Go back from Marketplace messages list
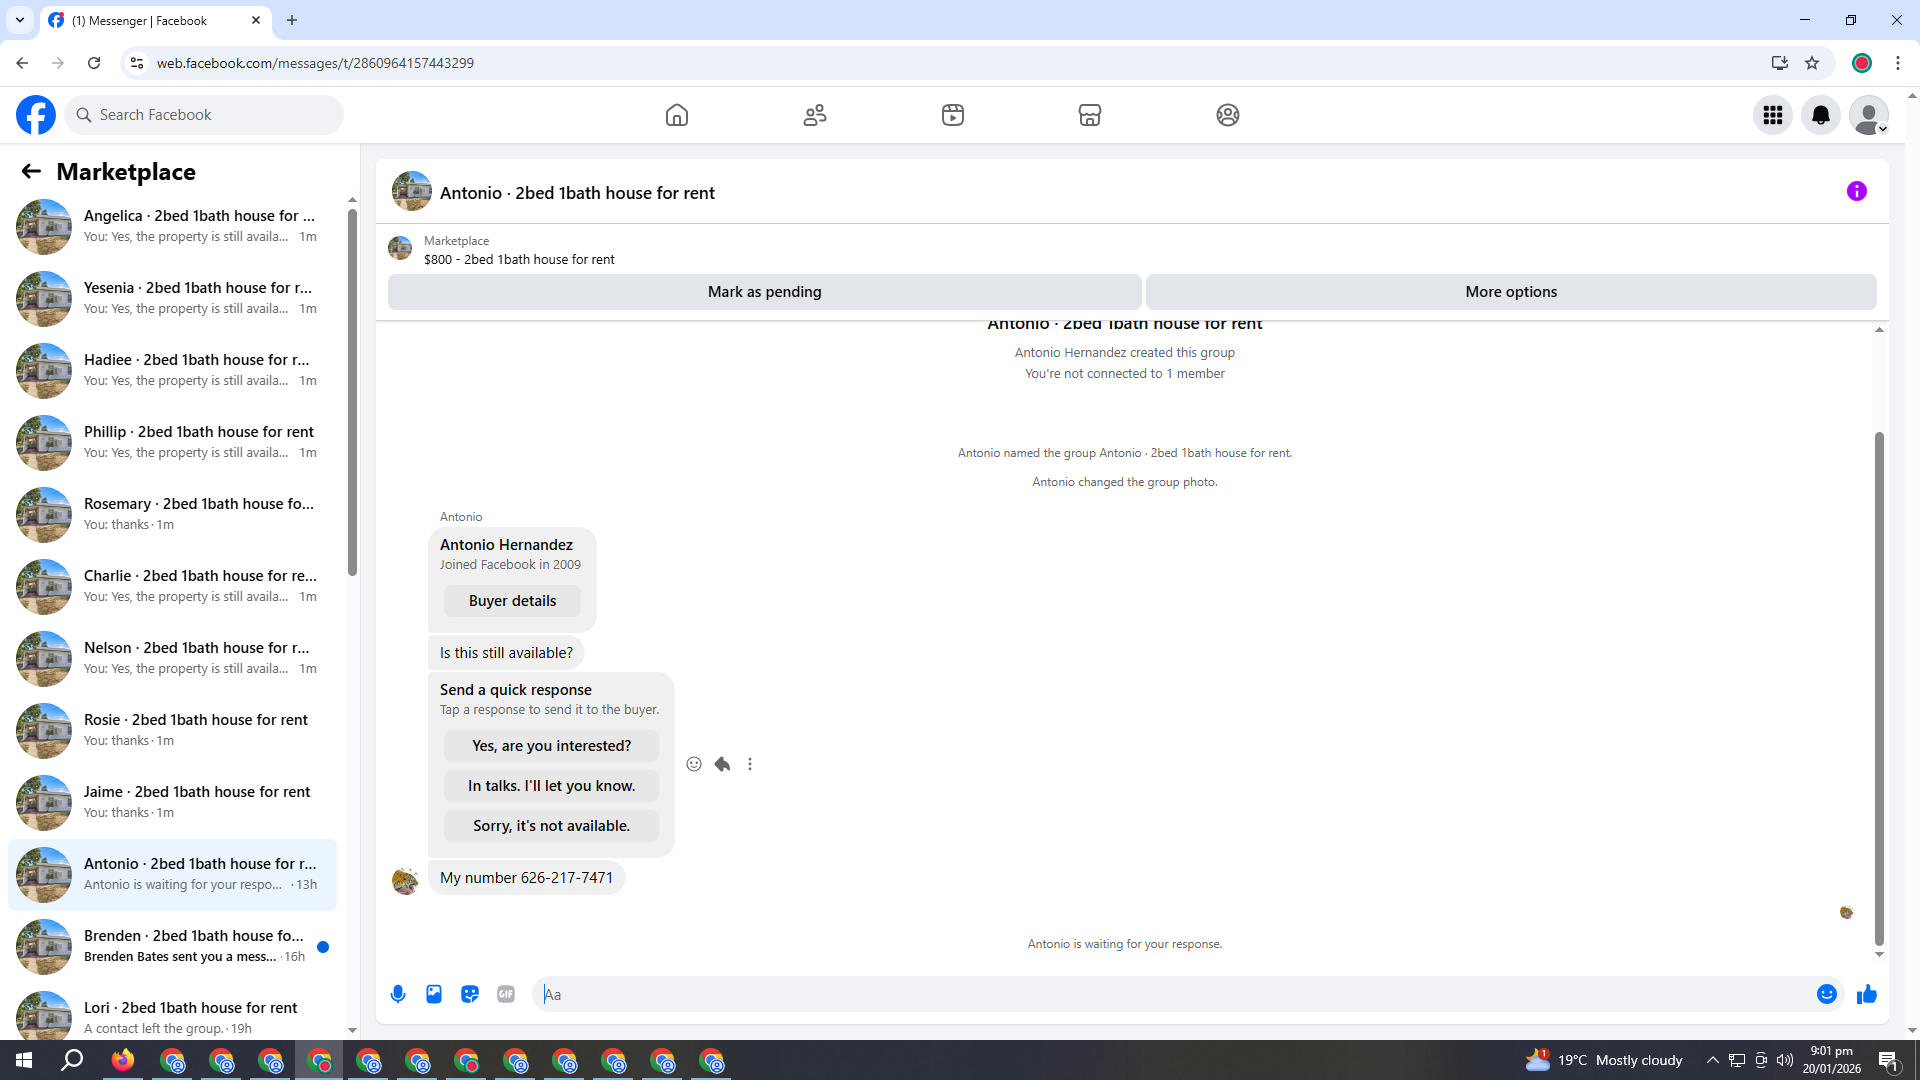The image size is (1920, 1080). point(31,172)
